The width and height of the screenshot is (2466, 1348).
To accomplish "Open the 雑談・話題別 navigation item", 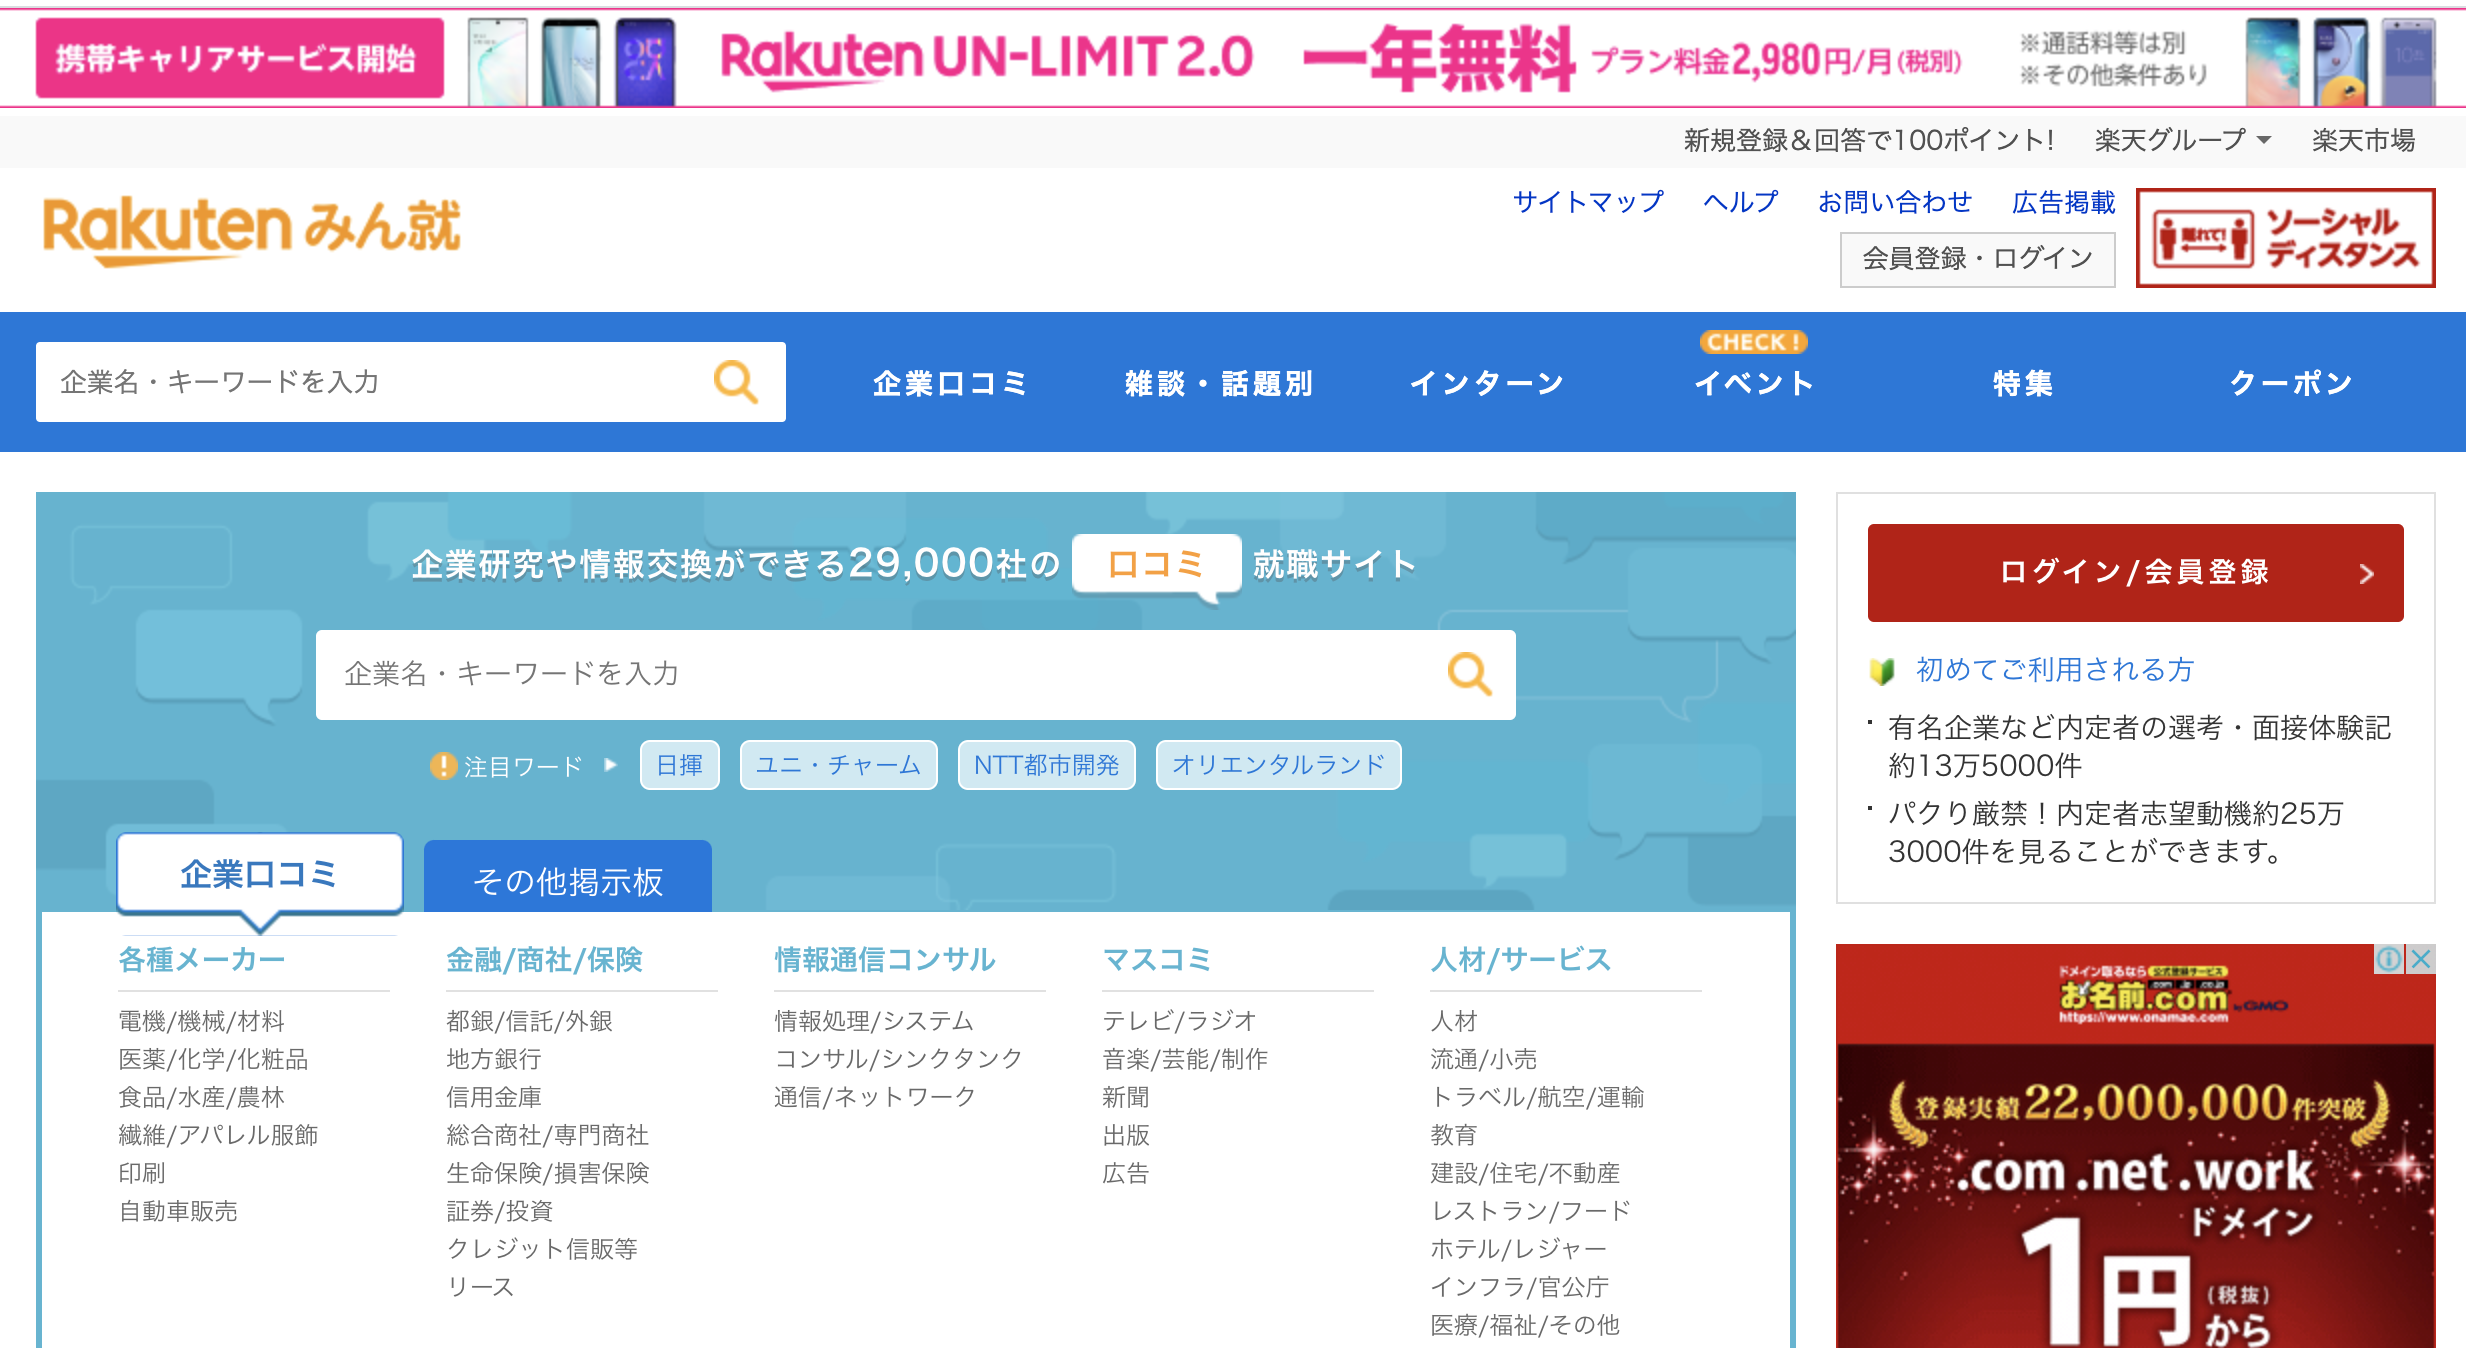I will click(x=1218, y=383).
